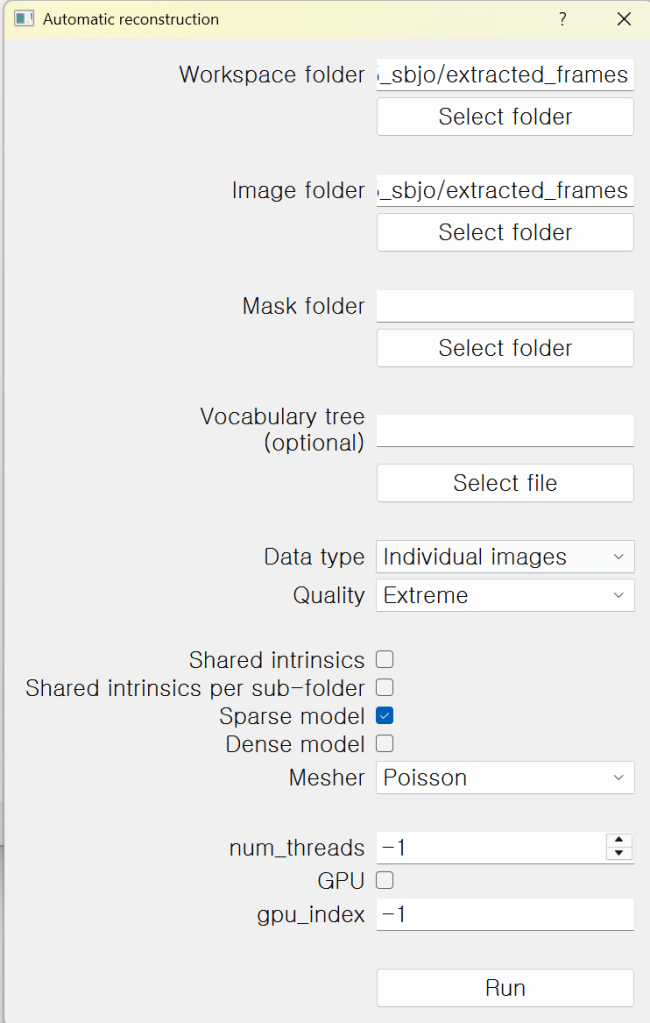Enable the Dense model checkbox

tap(385, 744)
